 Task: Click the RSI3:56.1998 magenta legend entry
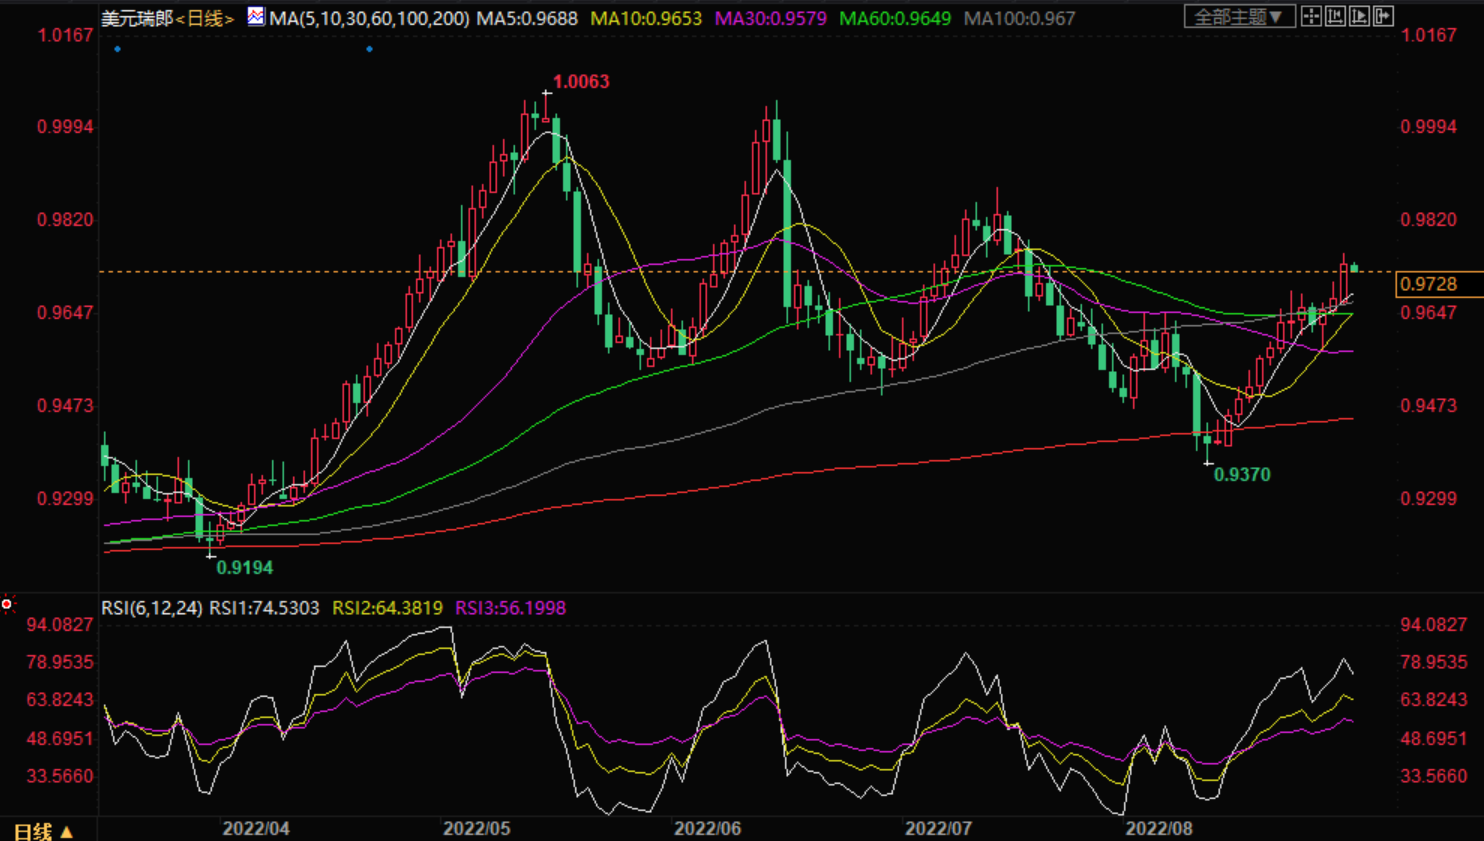coord(510,608)
